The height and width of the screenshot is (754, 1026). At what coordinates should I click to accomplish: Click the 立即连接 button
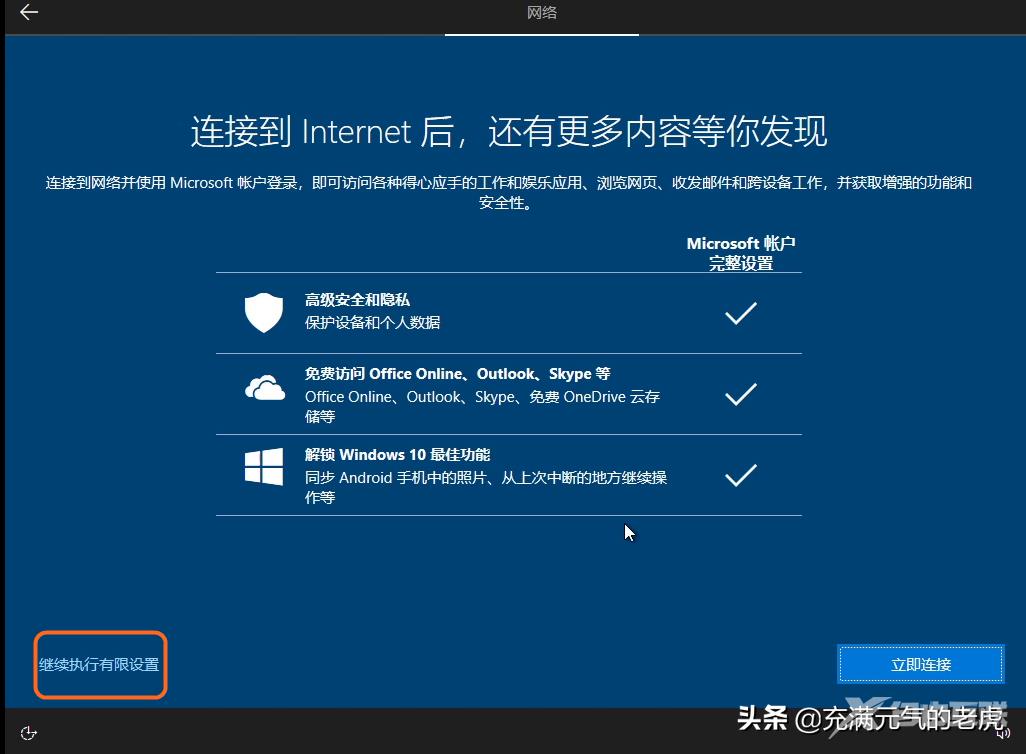tap(921, 664)
